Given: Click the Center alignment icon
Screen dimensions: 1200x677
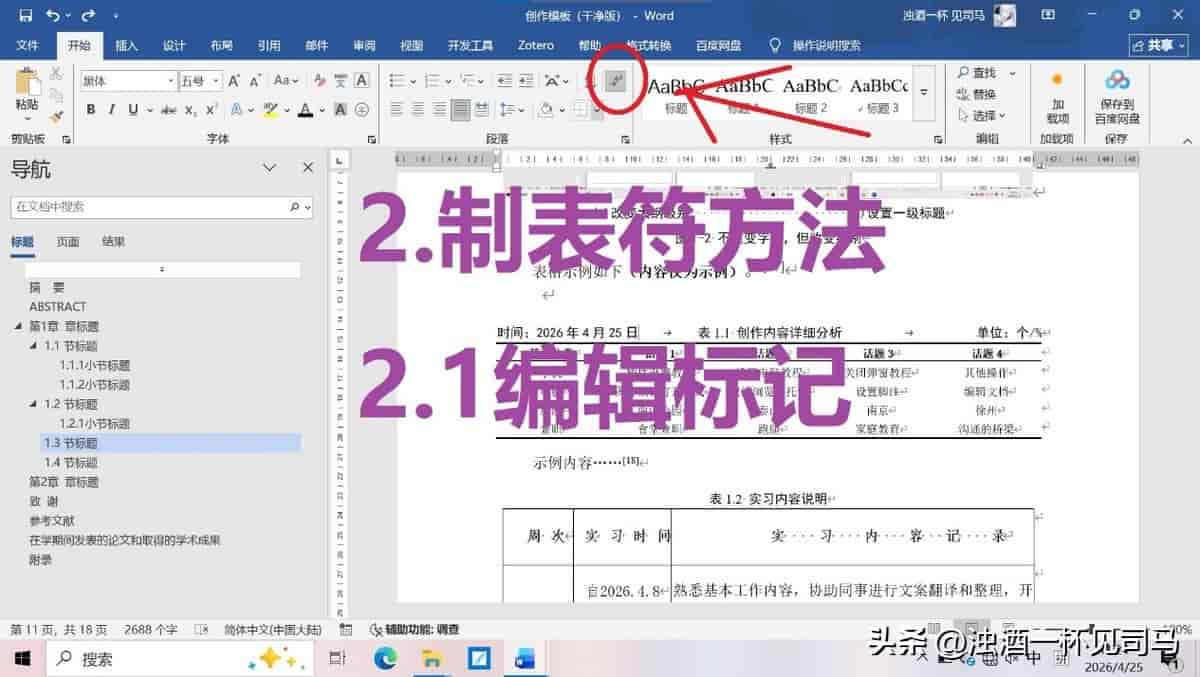Looking at the screenshot, I should (x=418, y=110).
